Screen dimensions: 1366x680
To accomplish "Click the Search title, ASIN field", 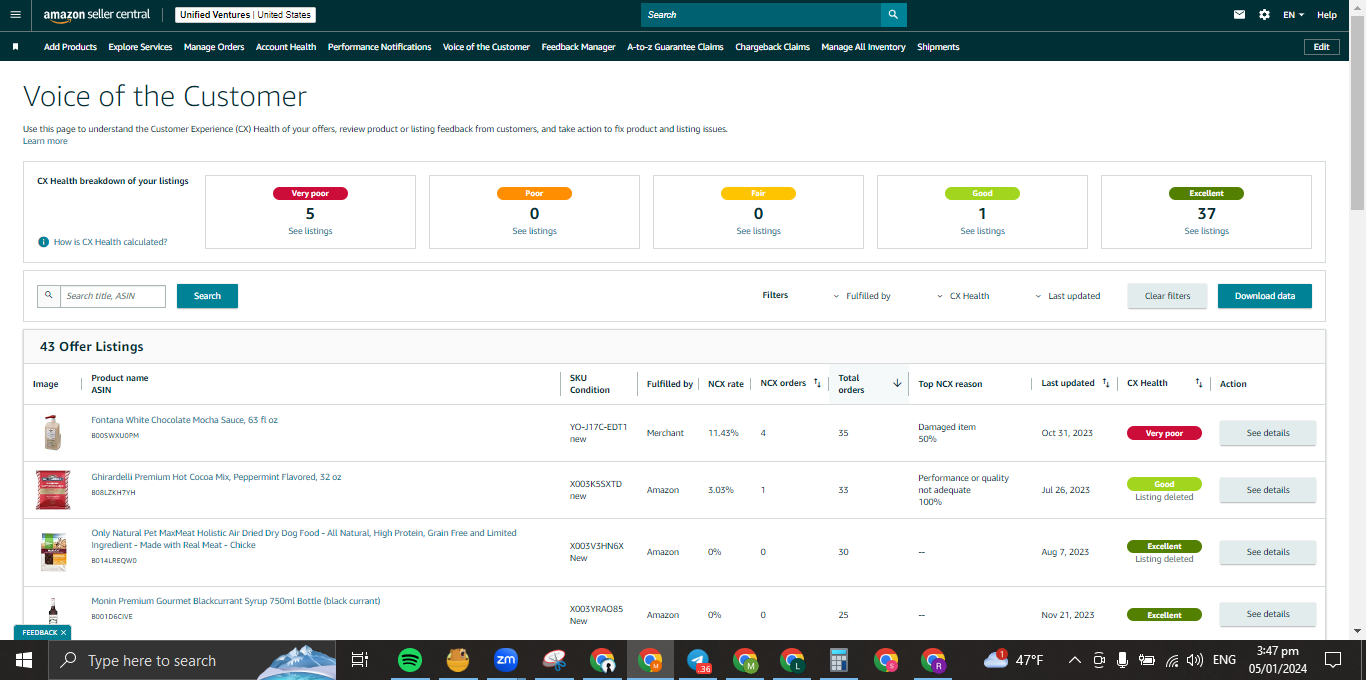I will point(112,296).
